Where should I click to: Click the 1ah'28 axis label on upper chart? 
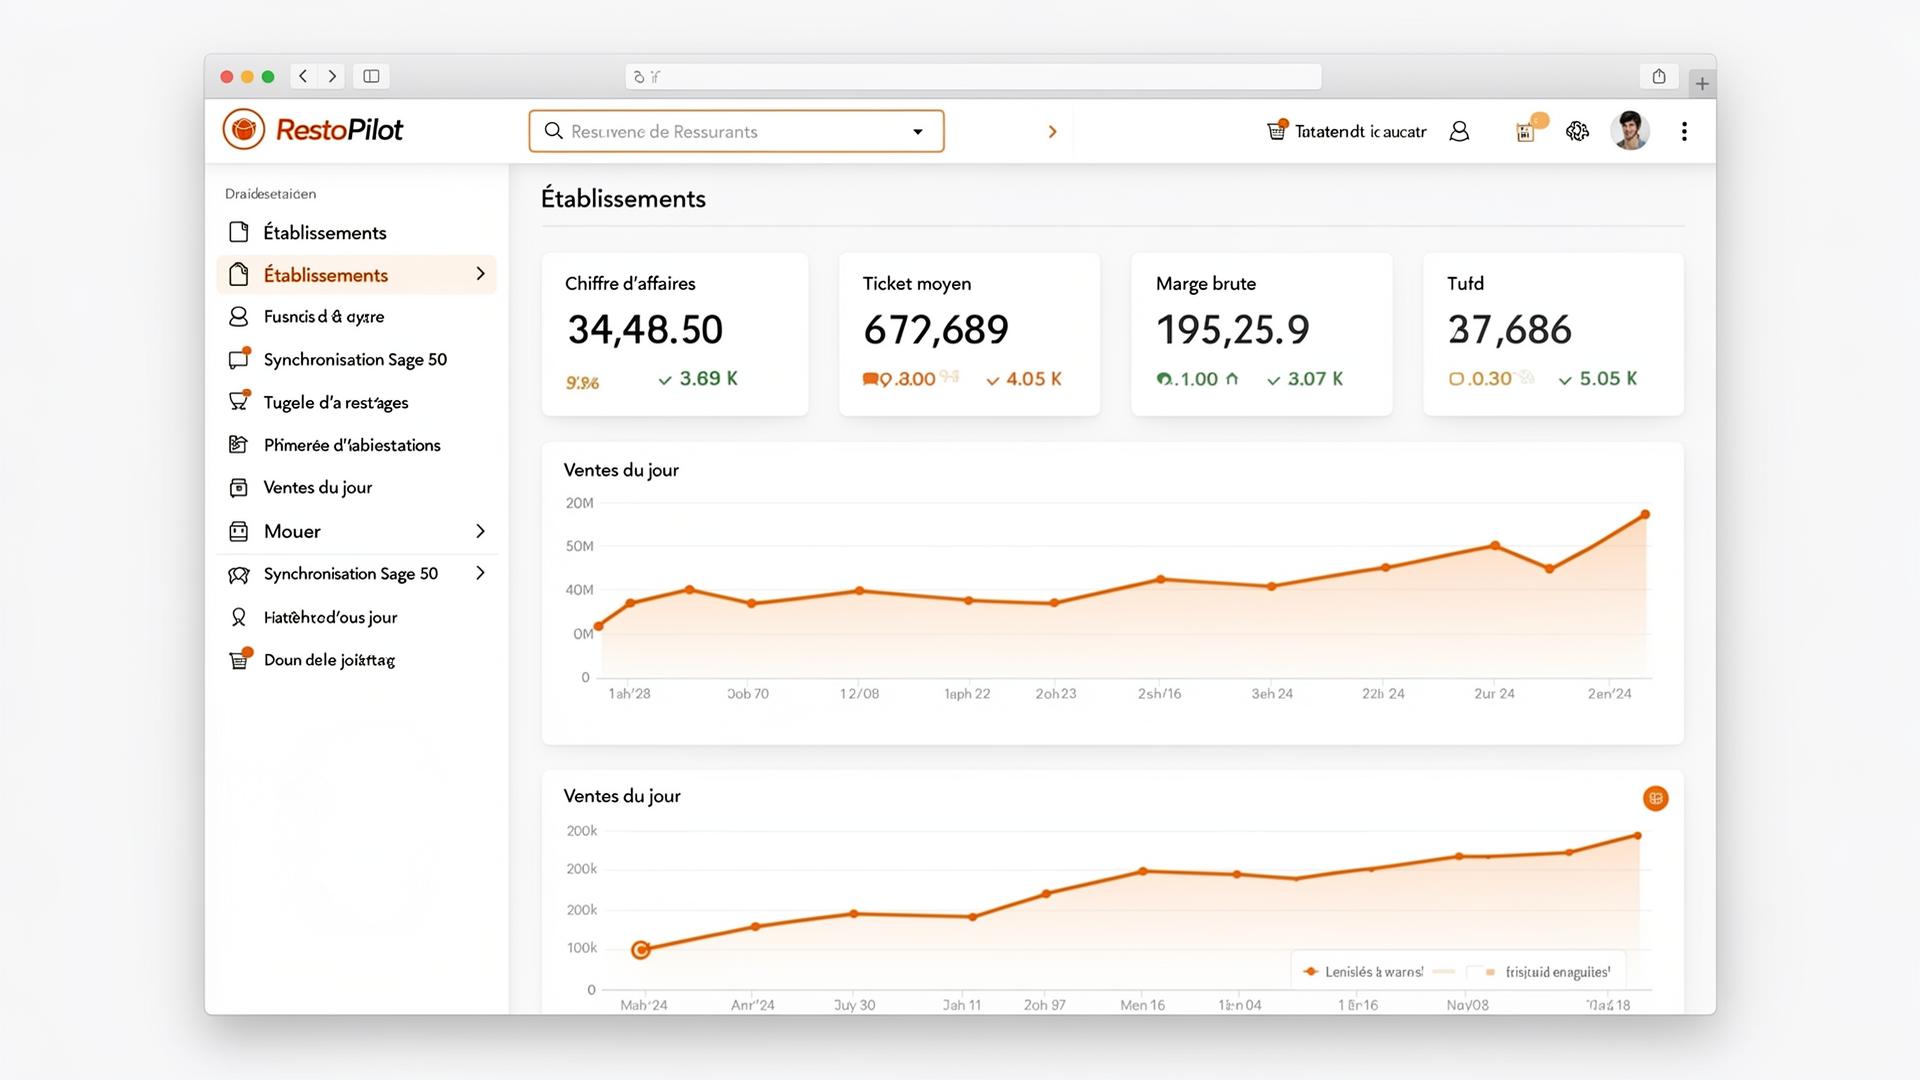pos(629,694)
